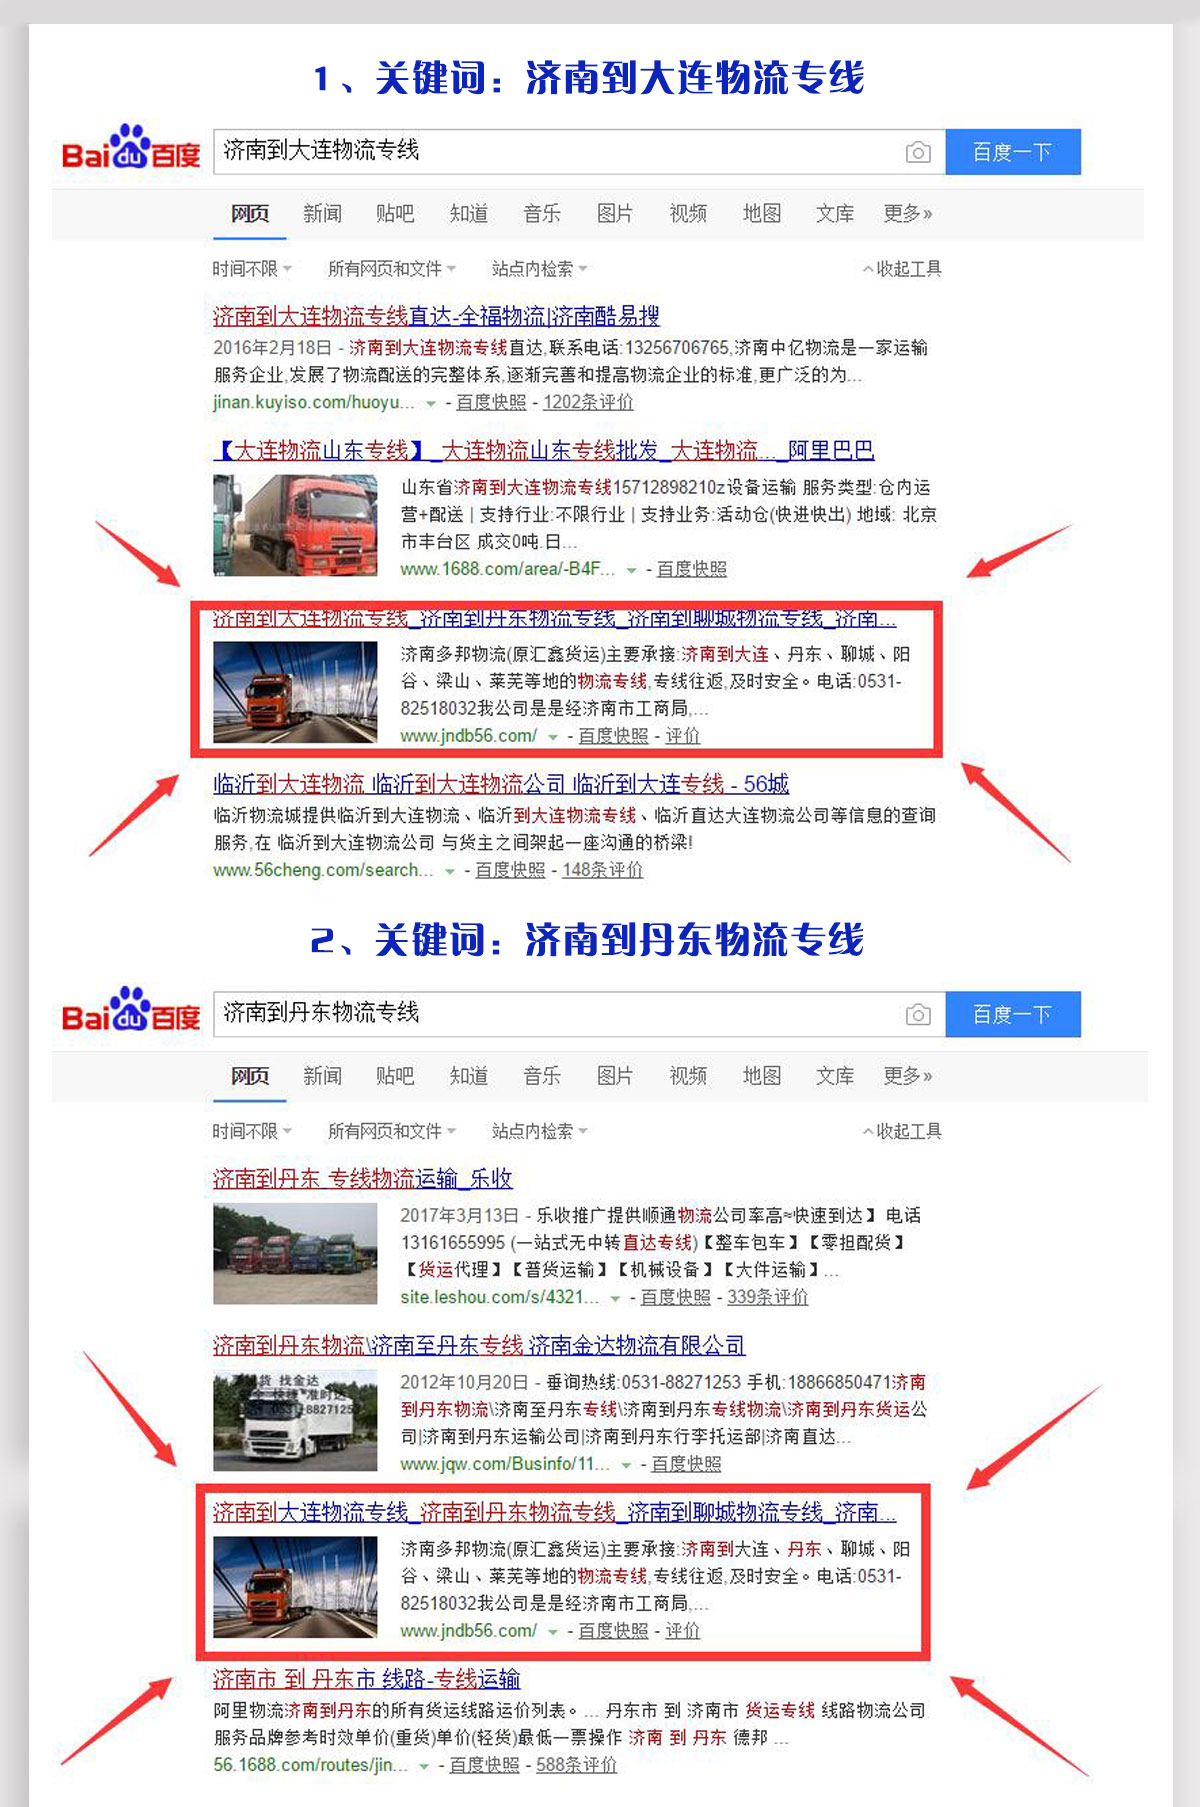This screenshot has height=1807, width=1200.
Task: Expand arrow beside www.56cheng.com URL
Action: (450, 871)
